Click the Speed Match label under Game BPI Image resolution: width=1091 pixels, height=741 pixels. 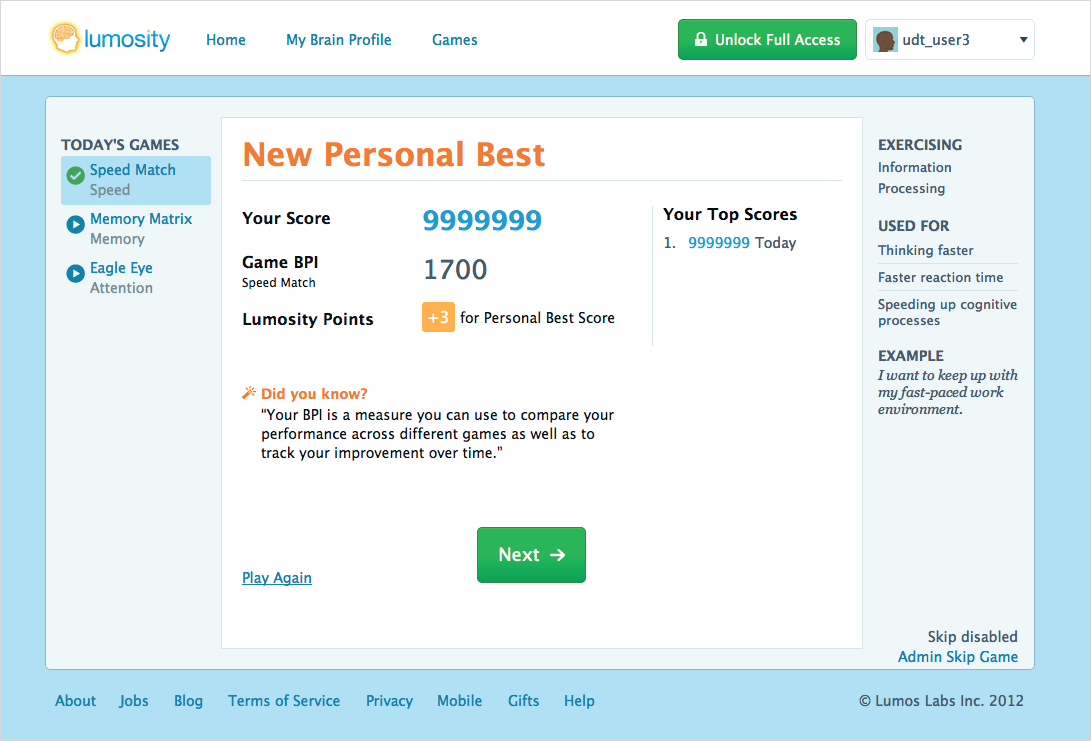click(278, 282)
